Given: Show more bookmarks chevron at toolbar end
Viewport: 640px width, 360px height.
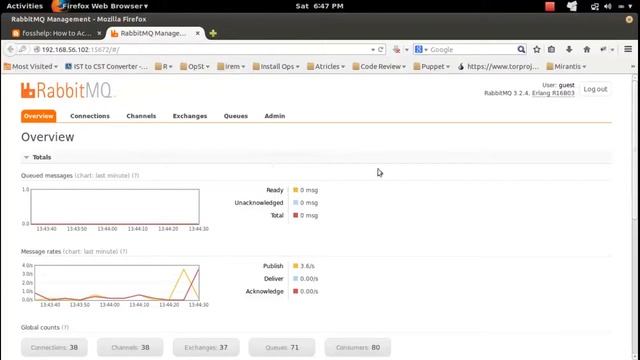Looking at the screenshot, I should tap(633, 66).
